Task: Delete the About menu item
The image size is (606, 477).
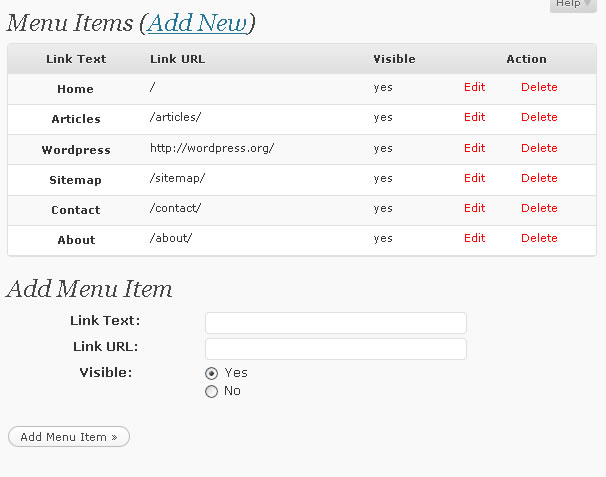Action: pyautogui.click(x=539, y=238)
